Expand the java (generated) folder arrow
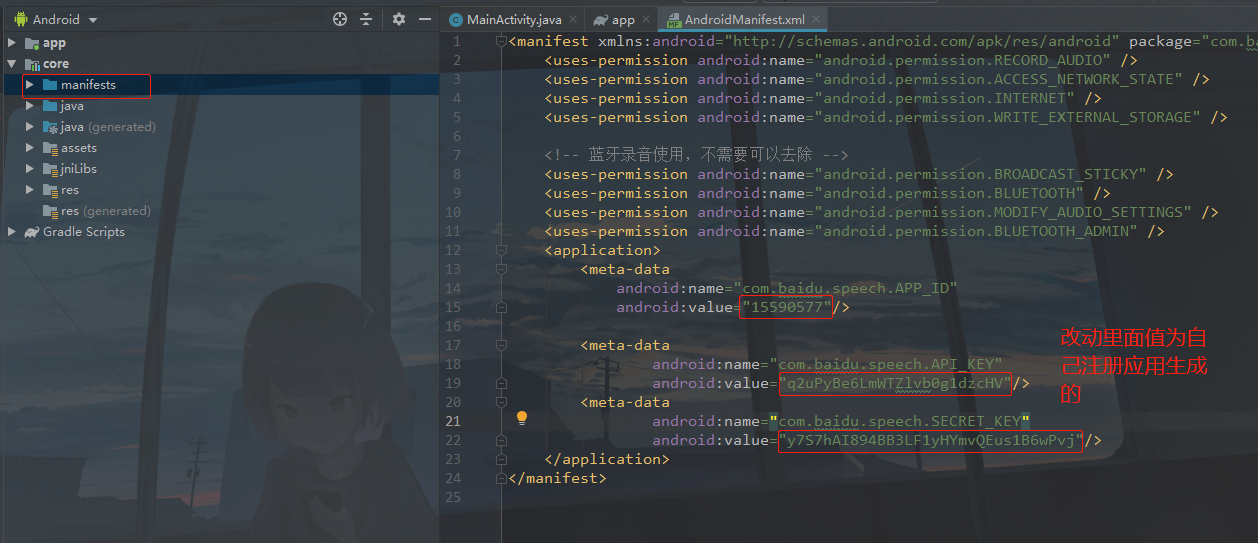This screenshot has height=543, width=1258. click(30, 127)
